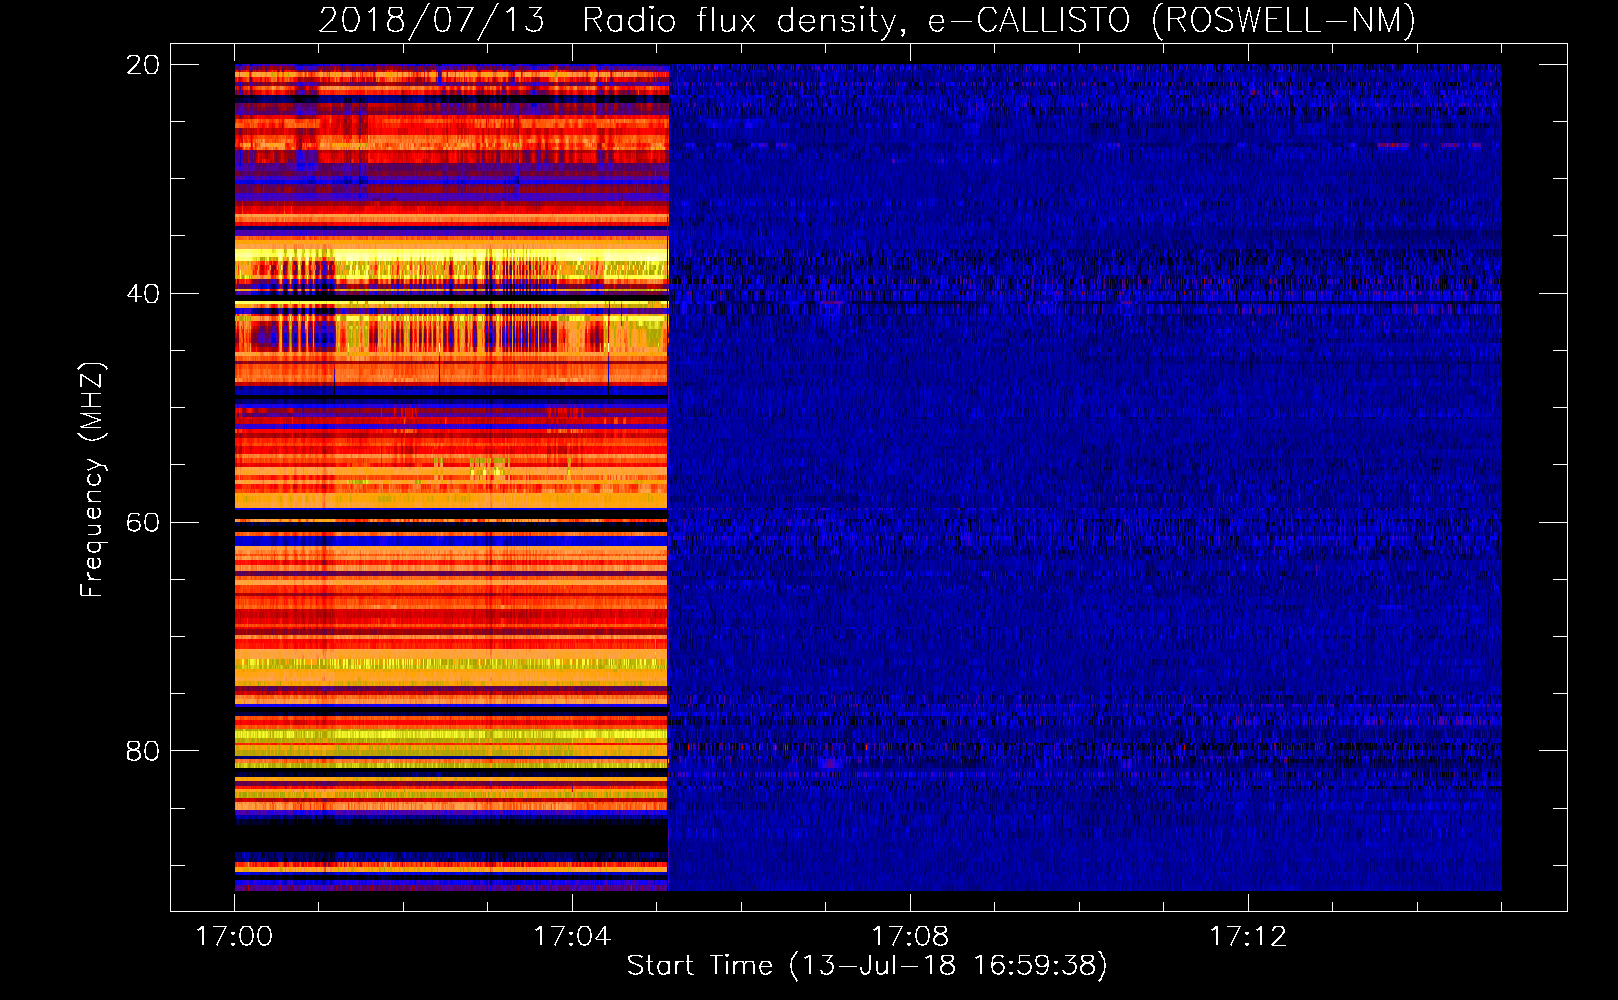1618x1000 pixels.
Task: Click the '80' frequency tick label
Action: click(x=142, y=751)
